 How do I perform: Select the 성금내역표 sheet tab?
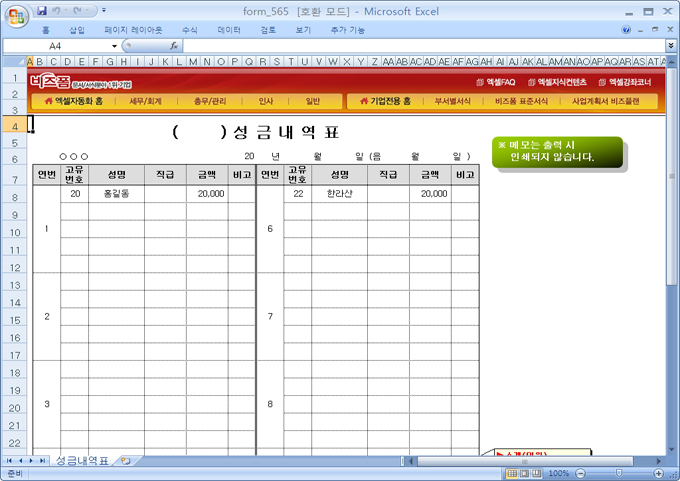(82, 461)
